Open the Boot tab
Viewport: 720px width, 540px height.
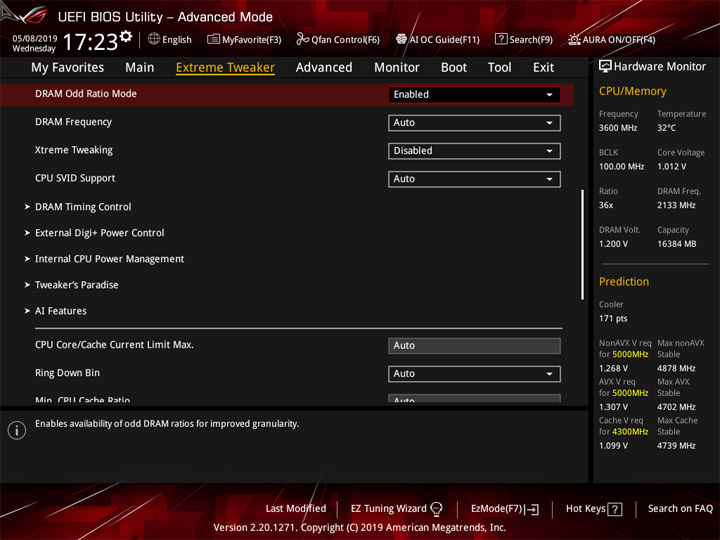pyautogui.click(x=454, y=68)
